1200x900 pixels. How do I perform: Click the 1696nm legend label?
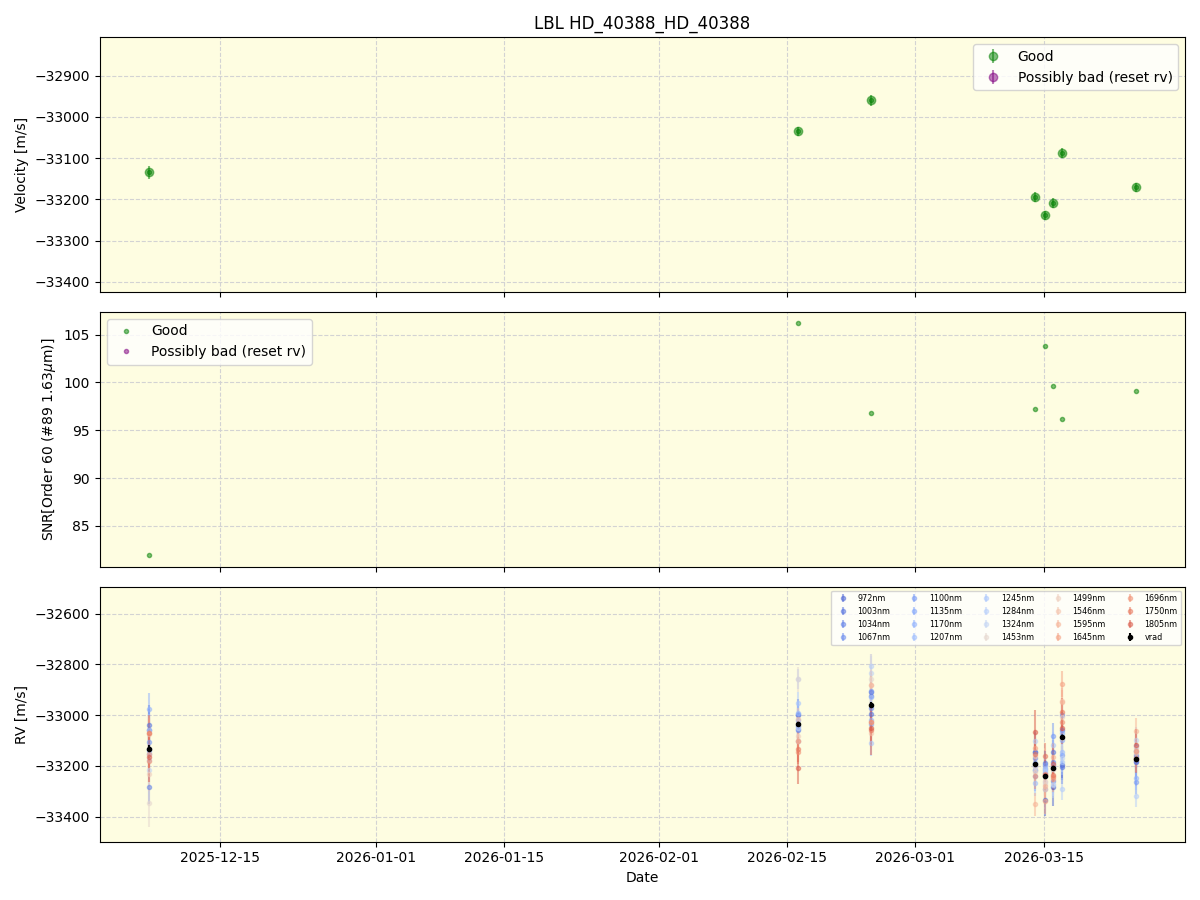tap(1161, 598)
